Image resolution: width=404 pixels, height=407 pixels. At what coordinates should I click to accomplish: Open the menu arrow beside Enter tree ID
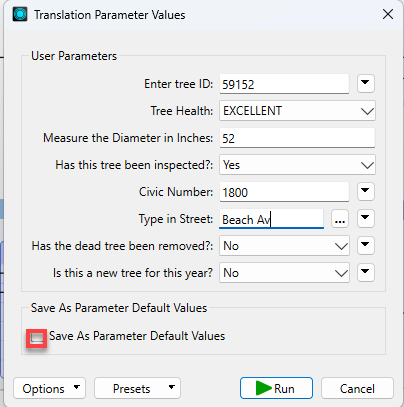(366, 83)
